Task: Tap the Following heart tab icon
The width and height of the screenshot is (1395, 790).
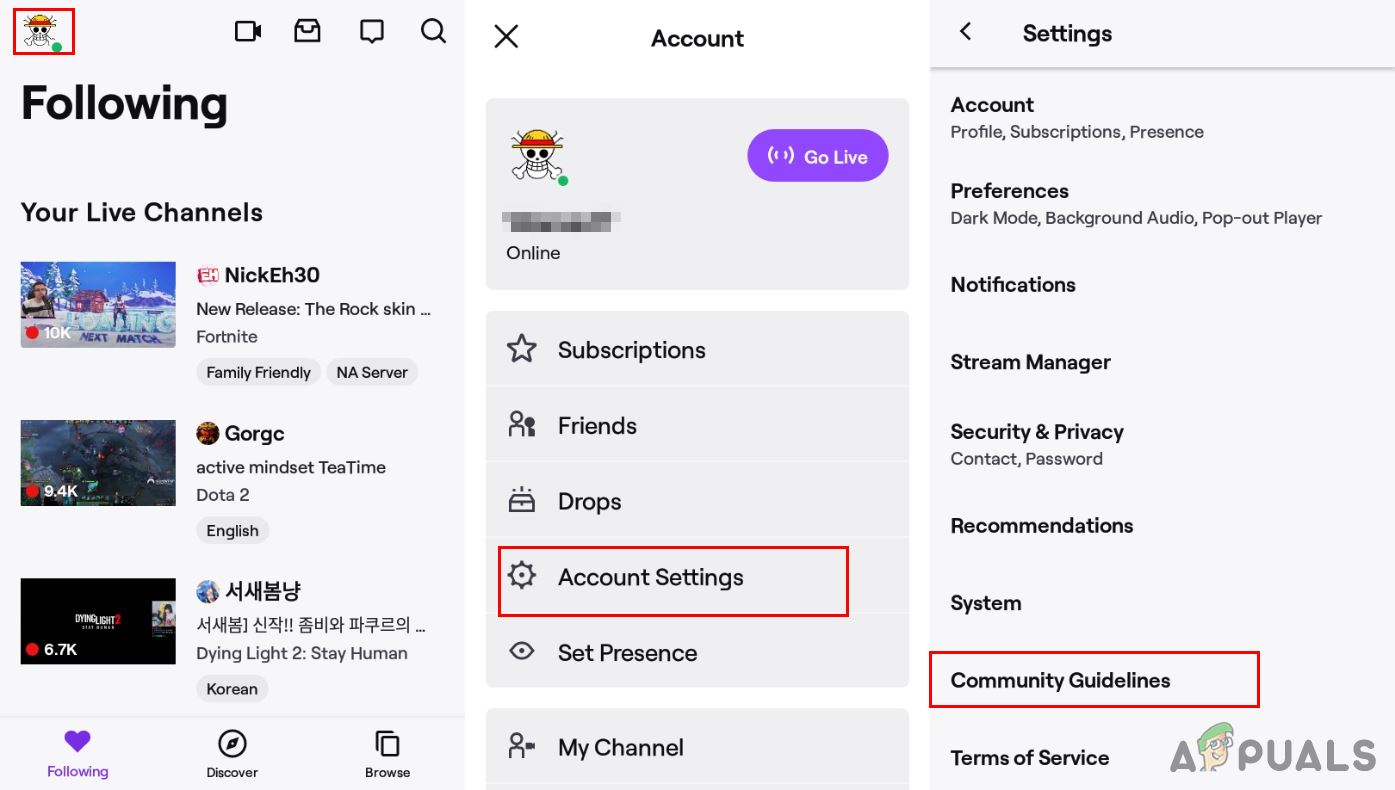Action: 77,741
